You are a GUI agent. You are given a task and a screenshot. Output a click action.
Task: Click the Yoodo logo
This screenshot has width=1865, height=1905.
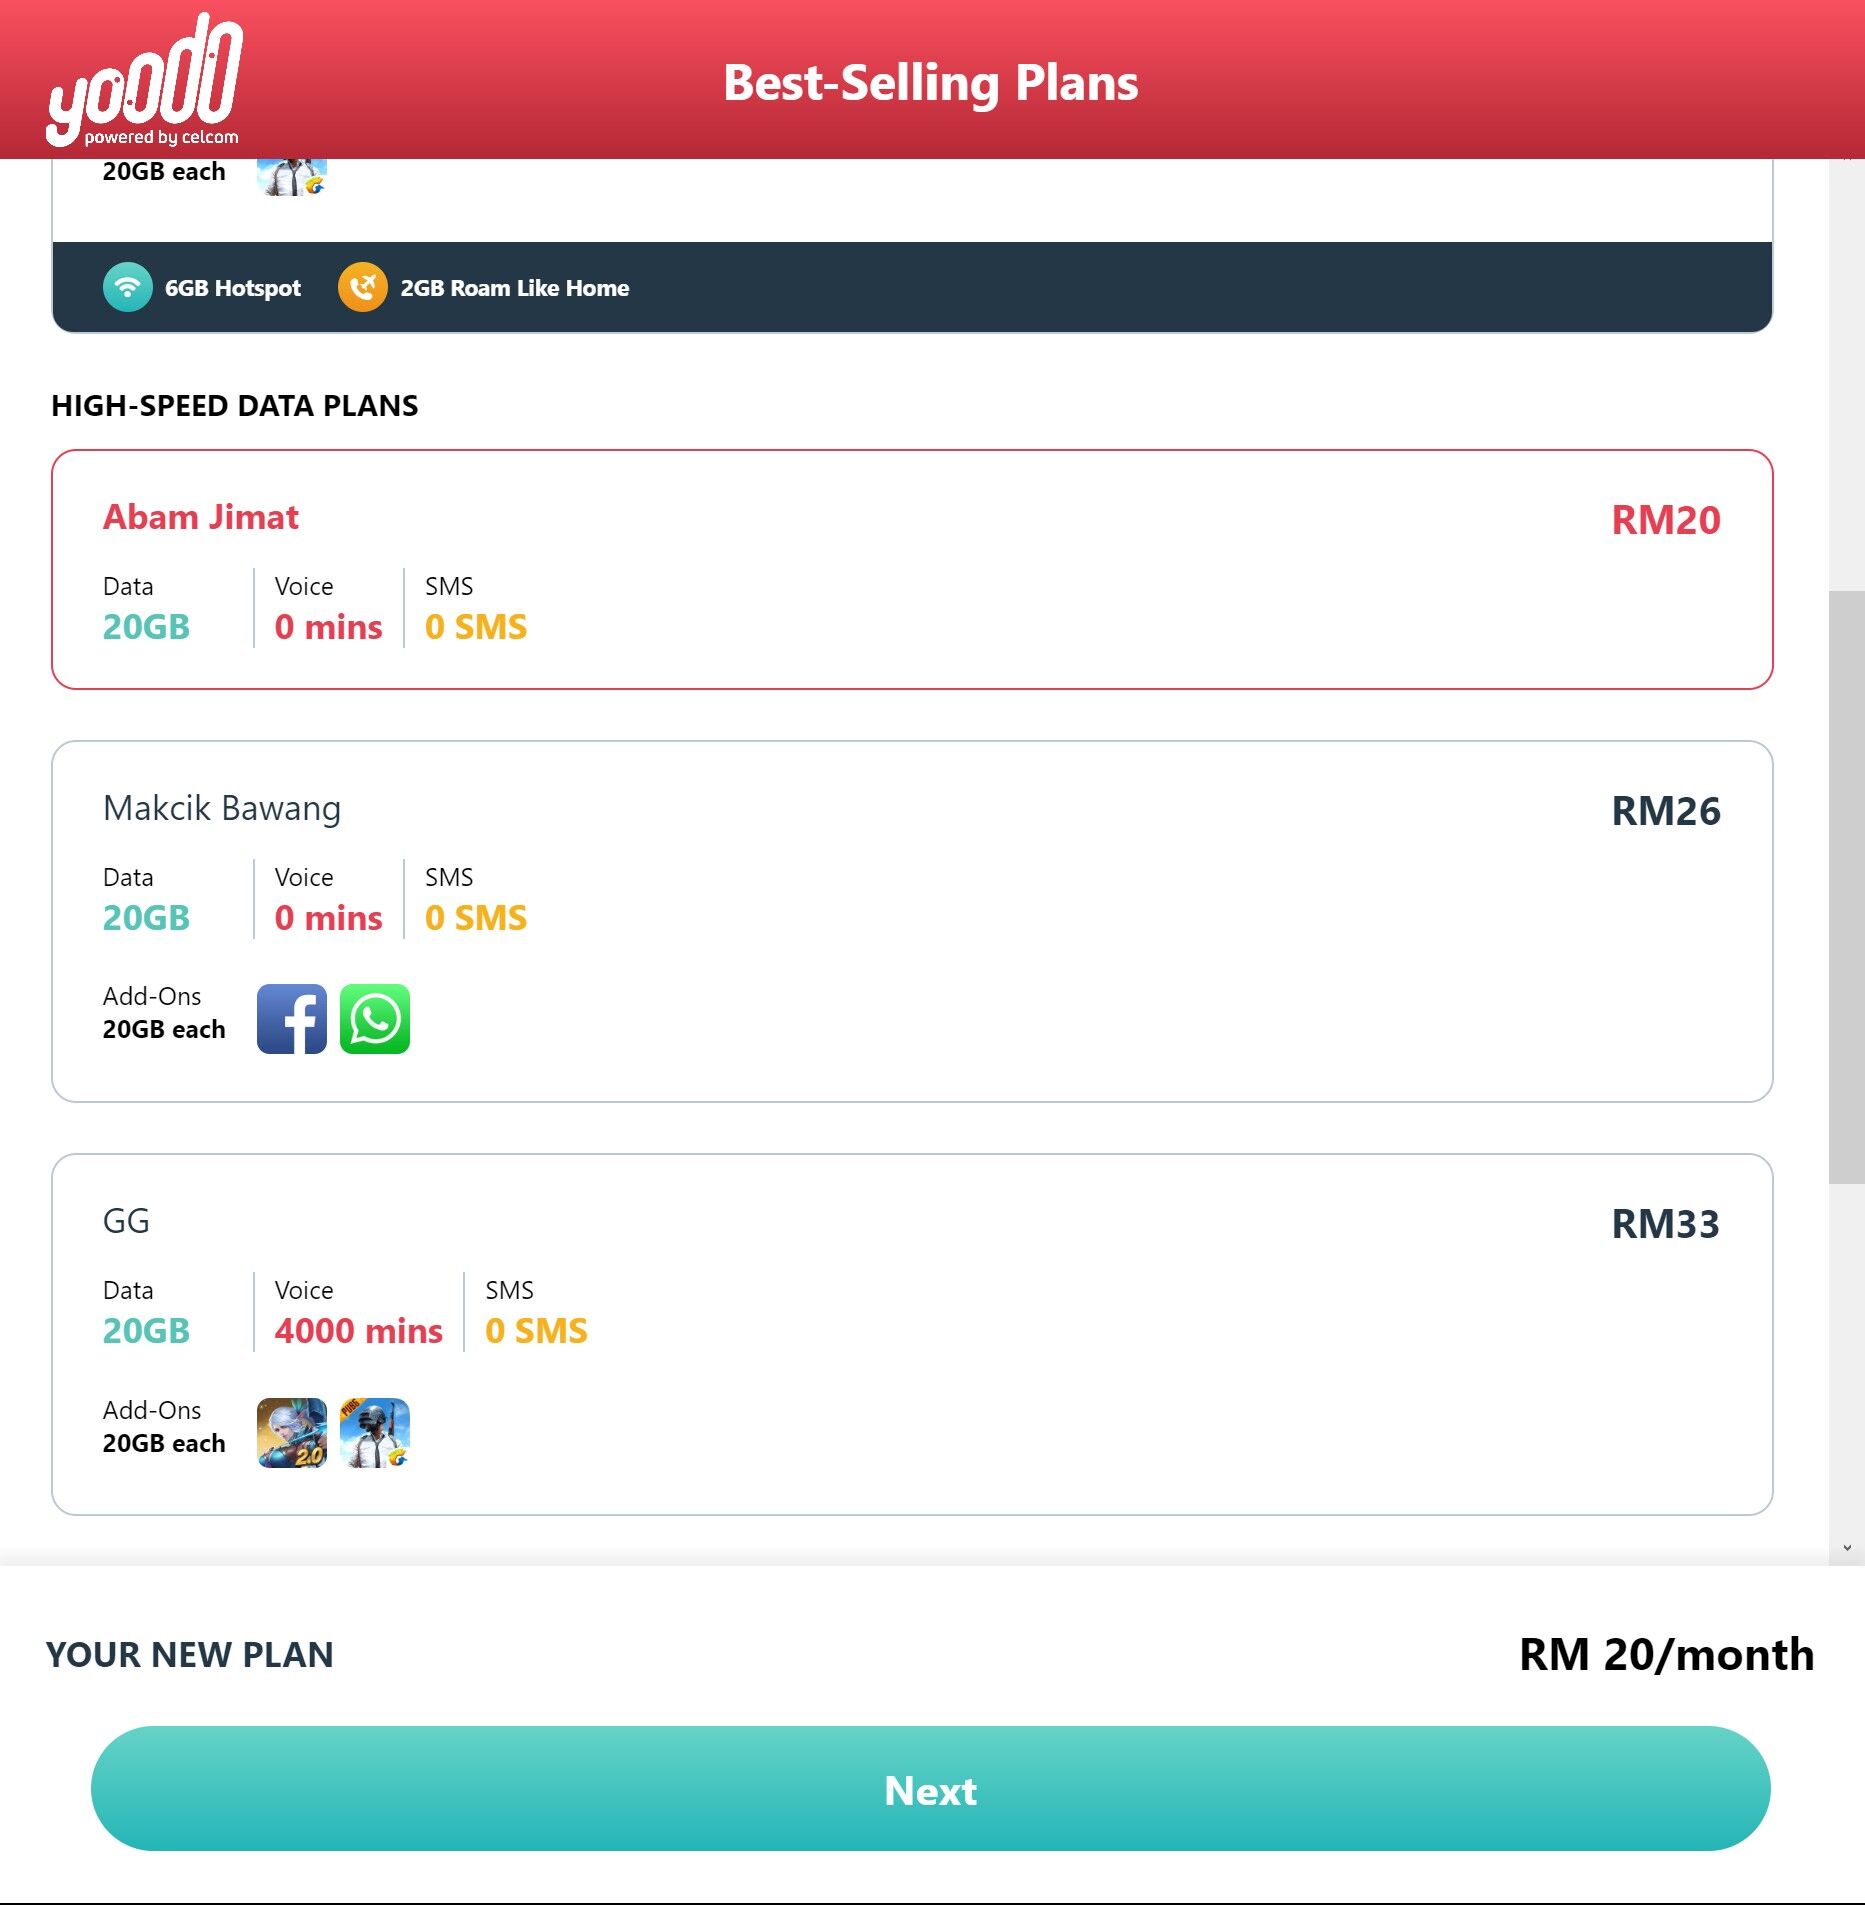pyautogui.click(x=144, y=80)
